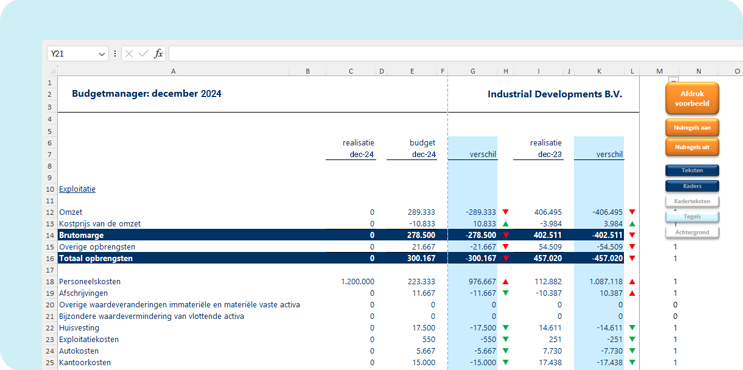This screenshot has width=743, height=370.
Task: Click the Afdruk voorbeeld button
Action: point(692,99)
